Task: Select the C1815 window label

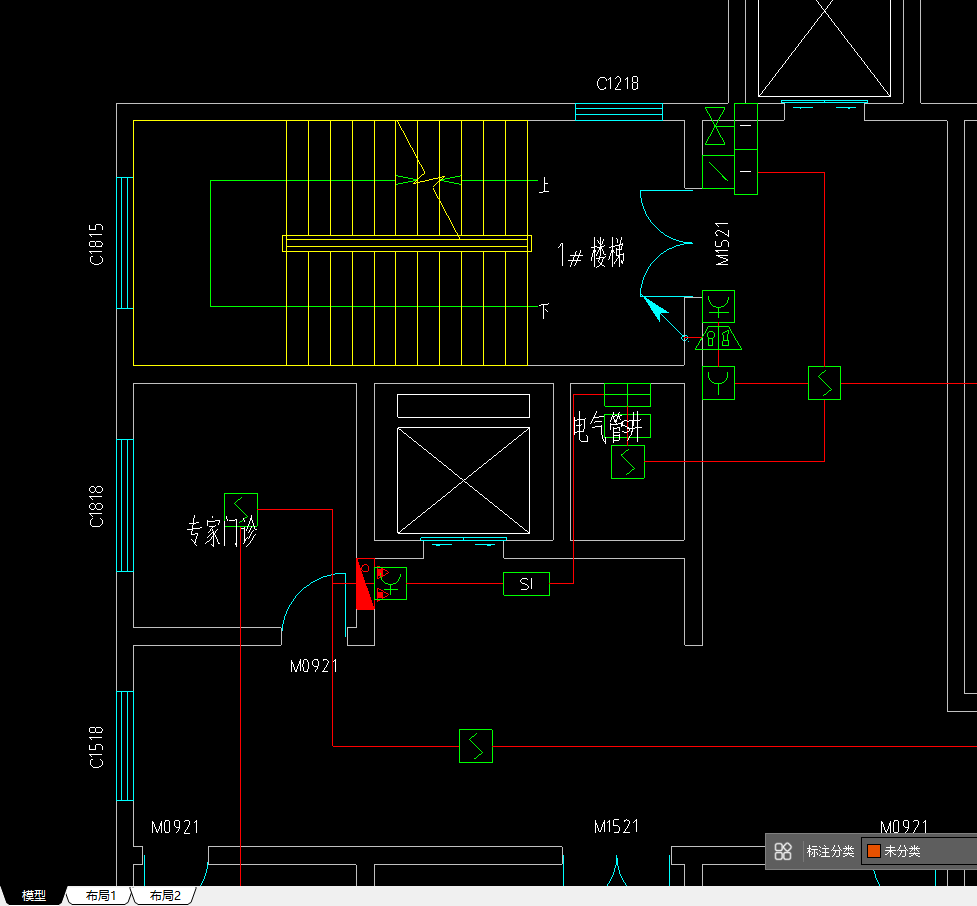Action: tap(97, 245)
